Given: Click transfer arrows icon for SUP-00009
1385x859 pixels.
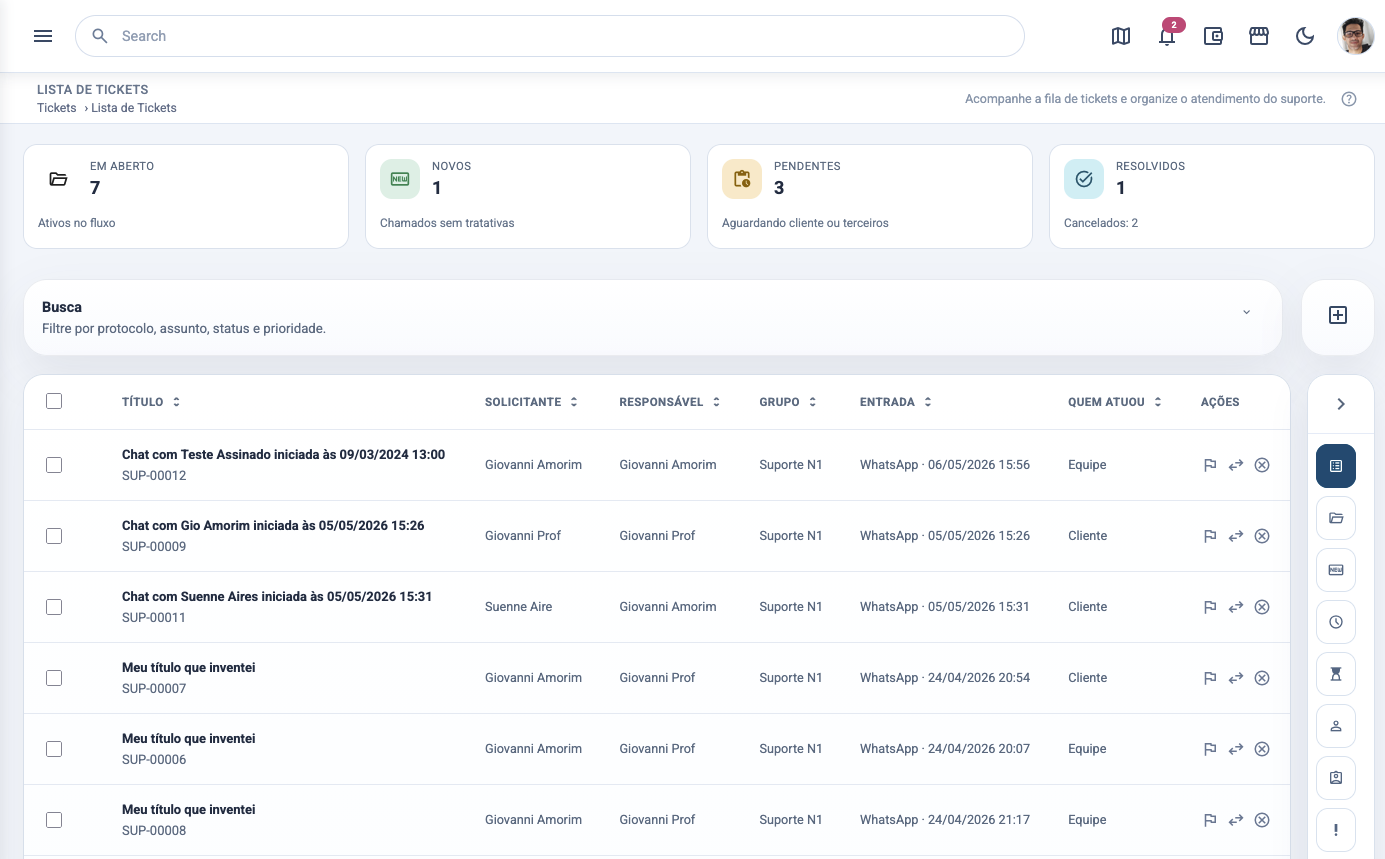Looking at the screenshot, I should coord(1236,536).
